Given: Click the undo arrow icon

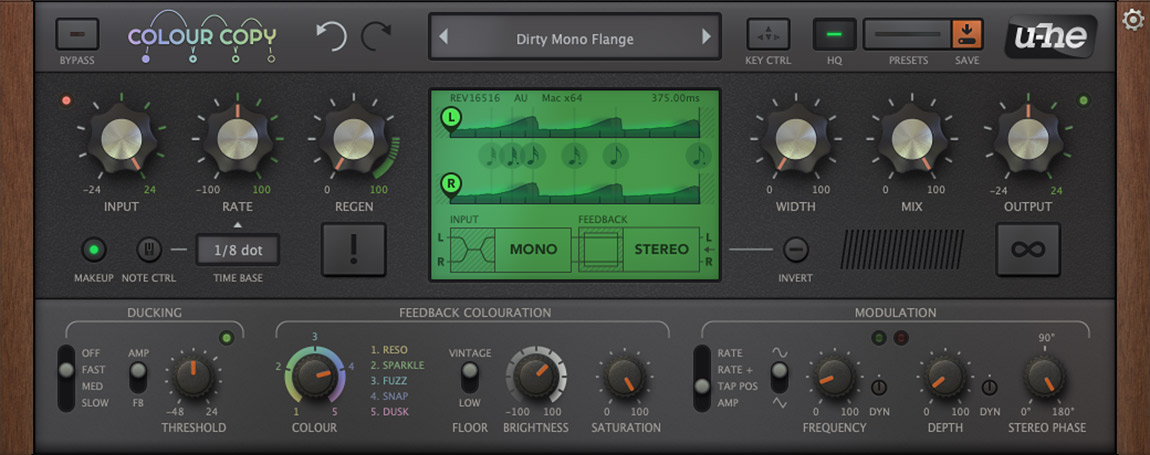Looking at the screenshot, I should point(331,37).
